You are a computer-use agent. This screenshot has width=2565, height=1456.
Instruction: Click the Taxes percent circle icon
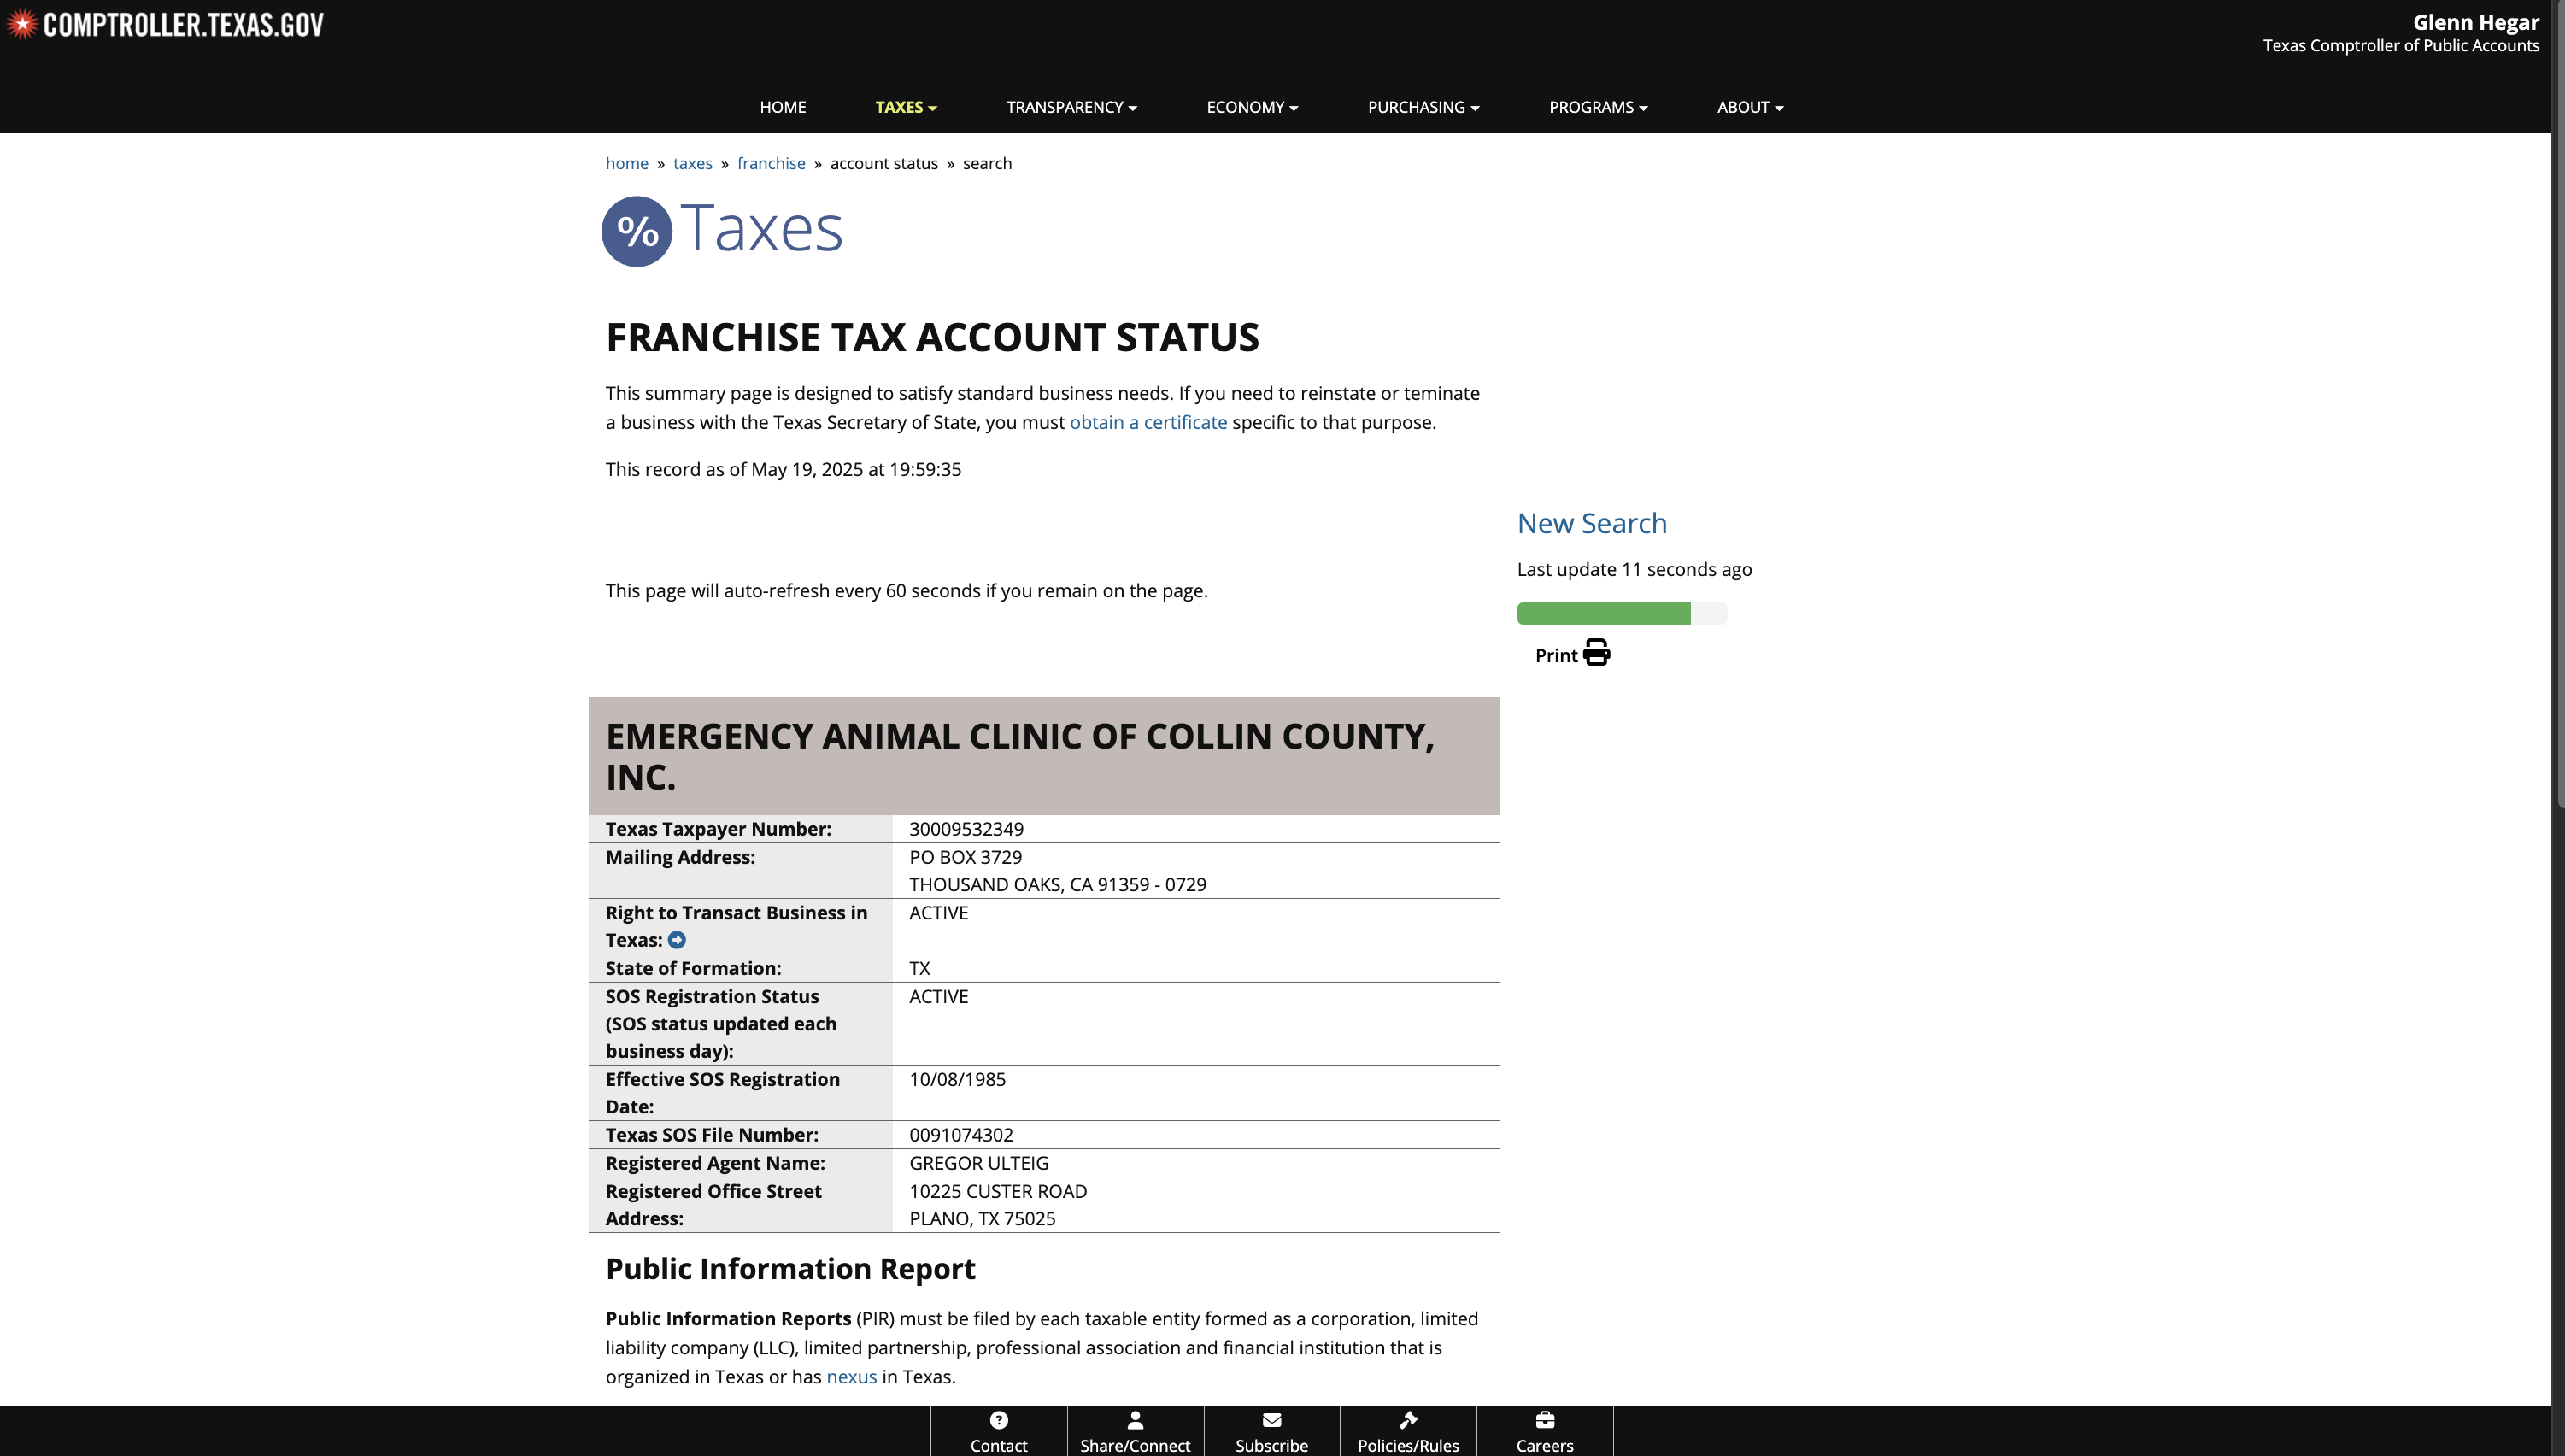click(636, 231)
